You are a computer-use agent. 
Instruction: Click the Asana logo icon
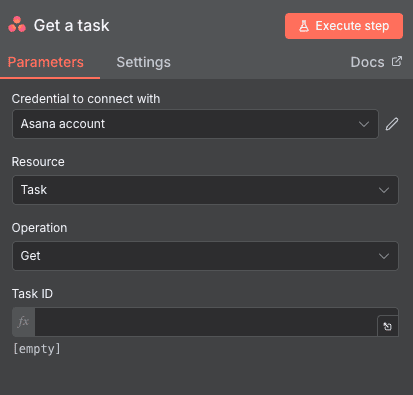pos(17,25)
